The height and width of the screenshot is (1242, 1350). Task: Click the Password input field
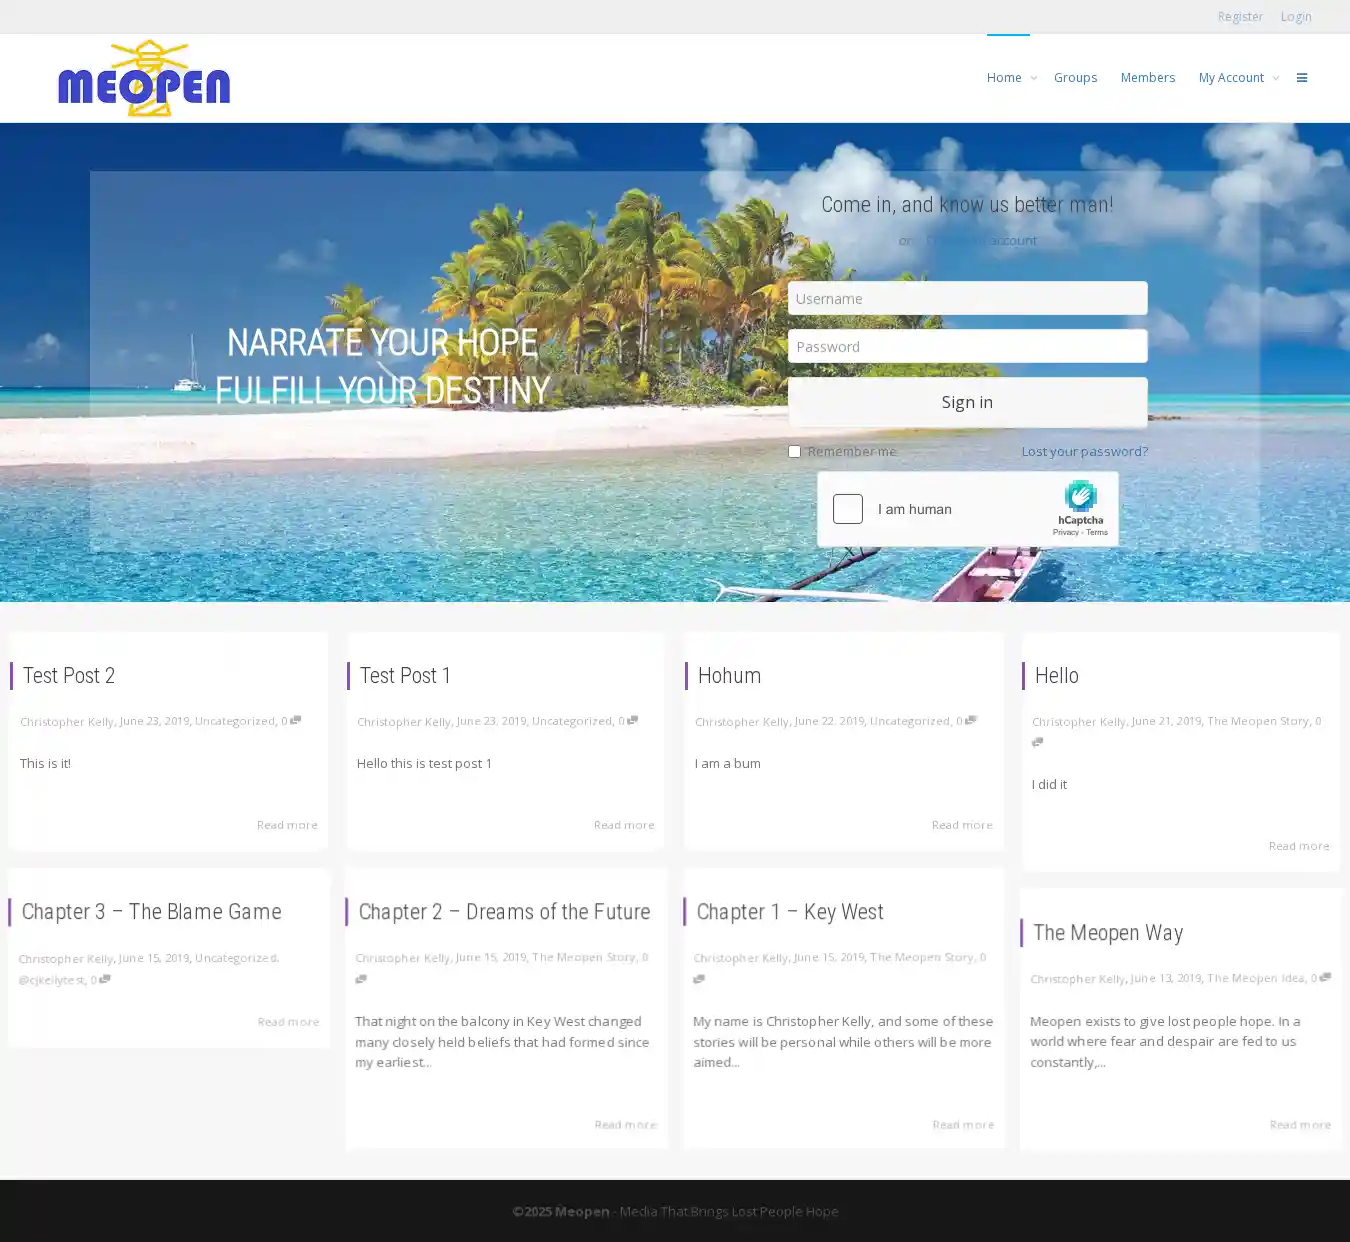[x=967, y=346]
